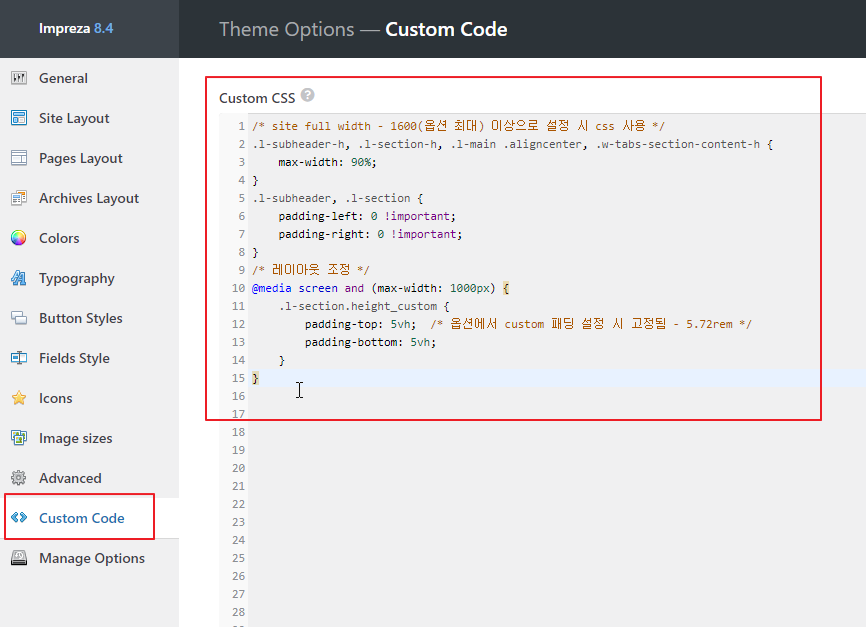Open the Custom CSS help question mark
The image size is (866, 627).
[308, 95]
